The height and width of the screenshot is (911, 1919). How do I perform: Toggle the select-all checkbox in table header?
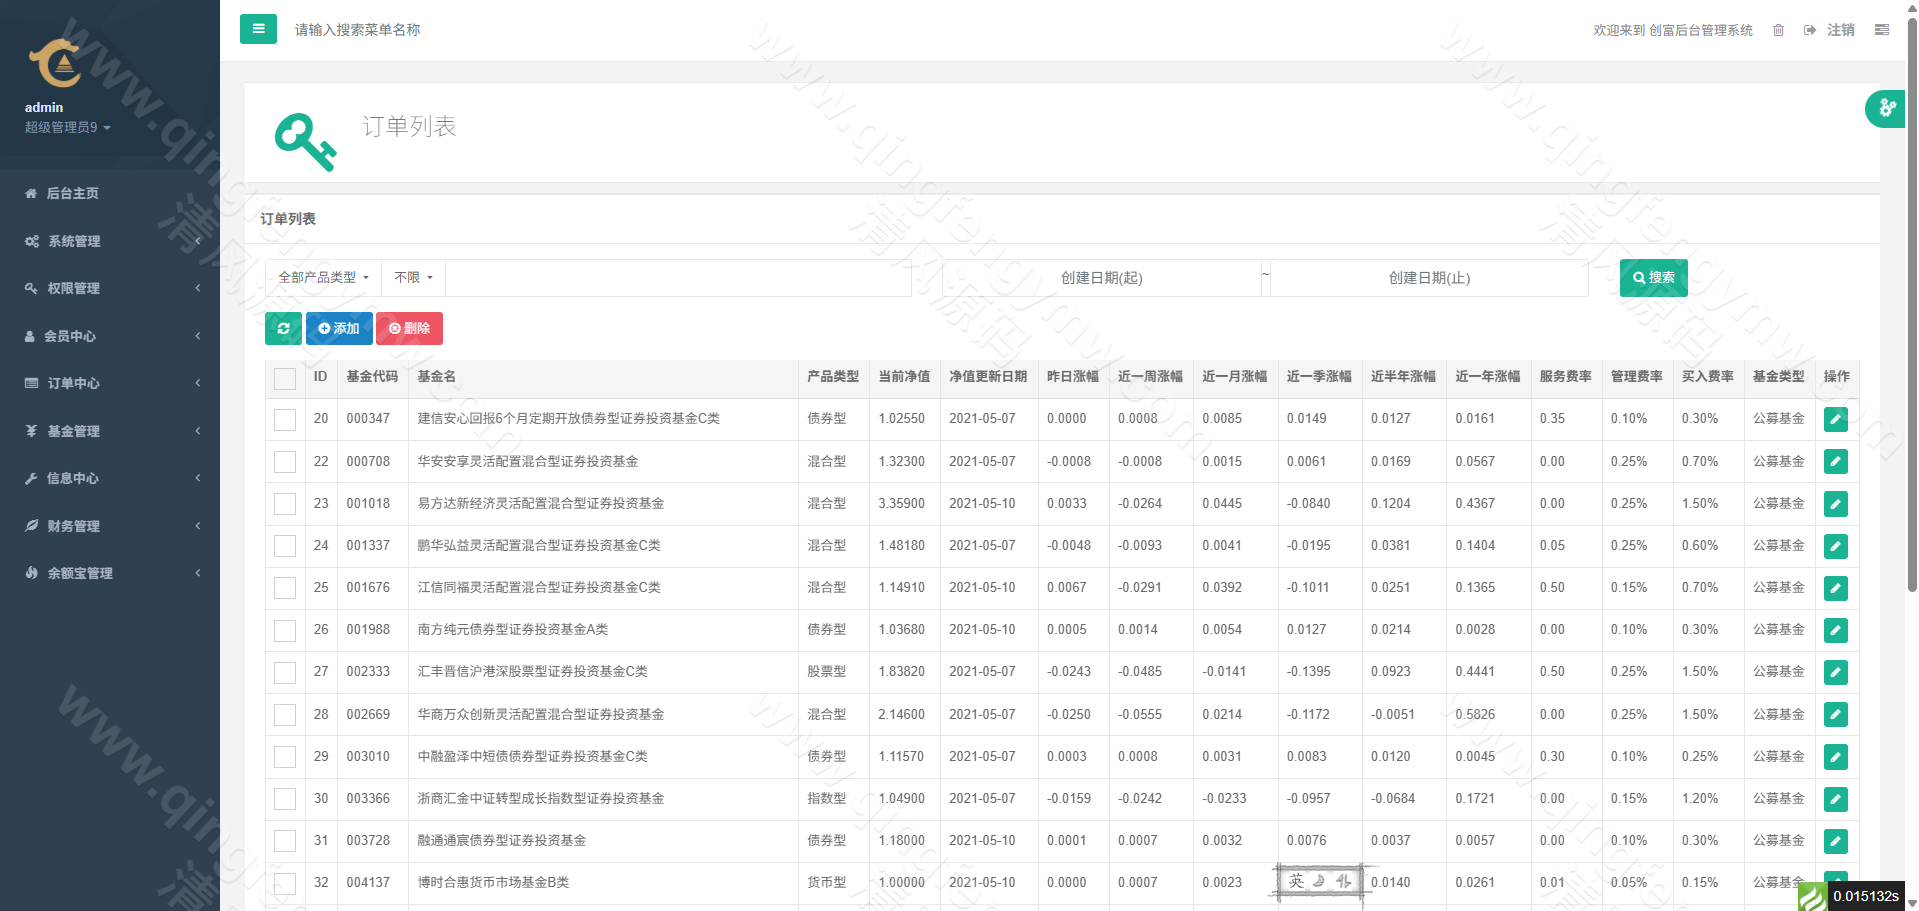(x=285, y=378)
